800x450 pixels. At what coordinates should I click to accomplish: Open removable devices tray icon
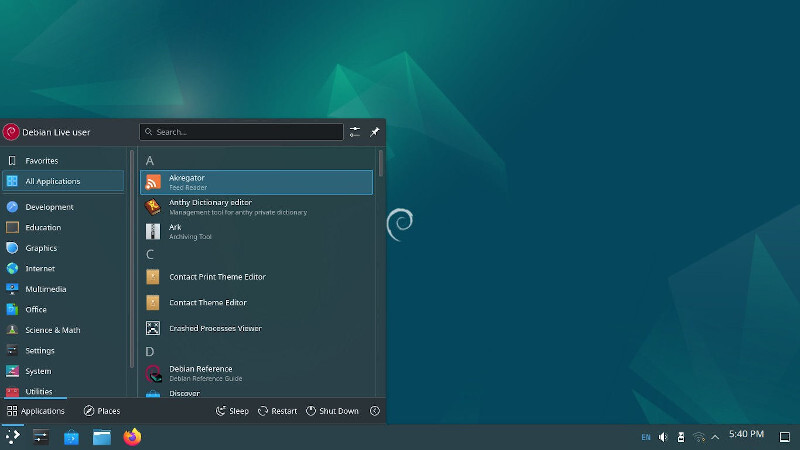[681, 437]
